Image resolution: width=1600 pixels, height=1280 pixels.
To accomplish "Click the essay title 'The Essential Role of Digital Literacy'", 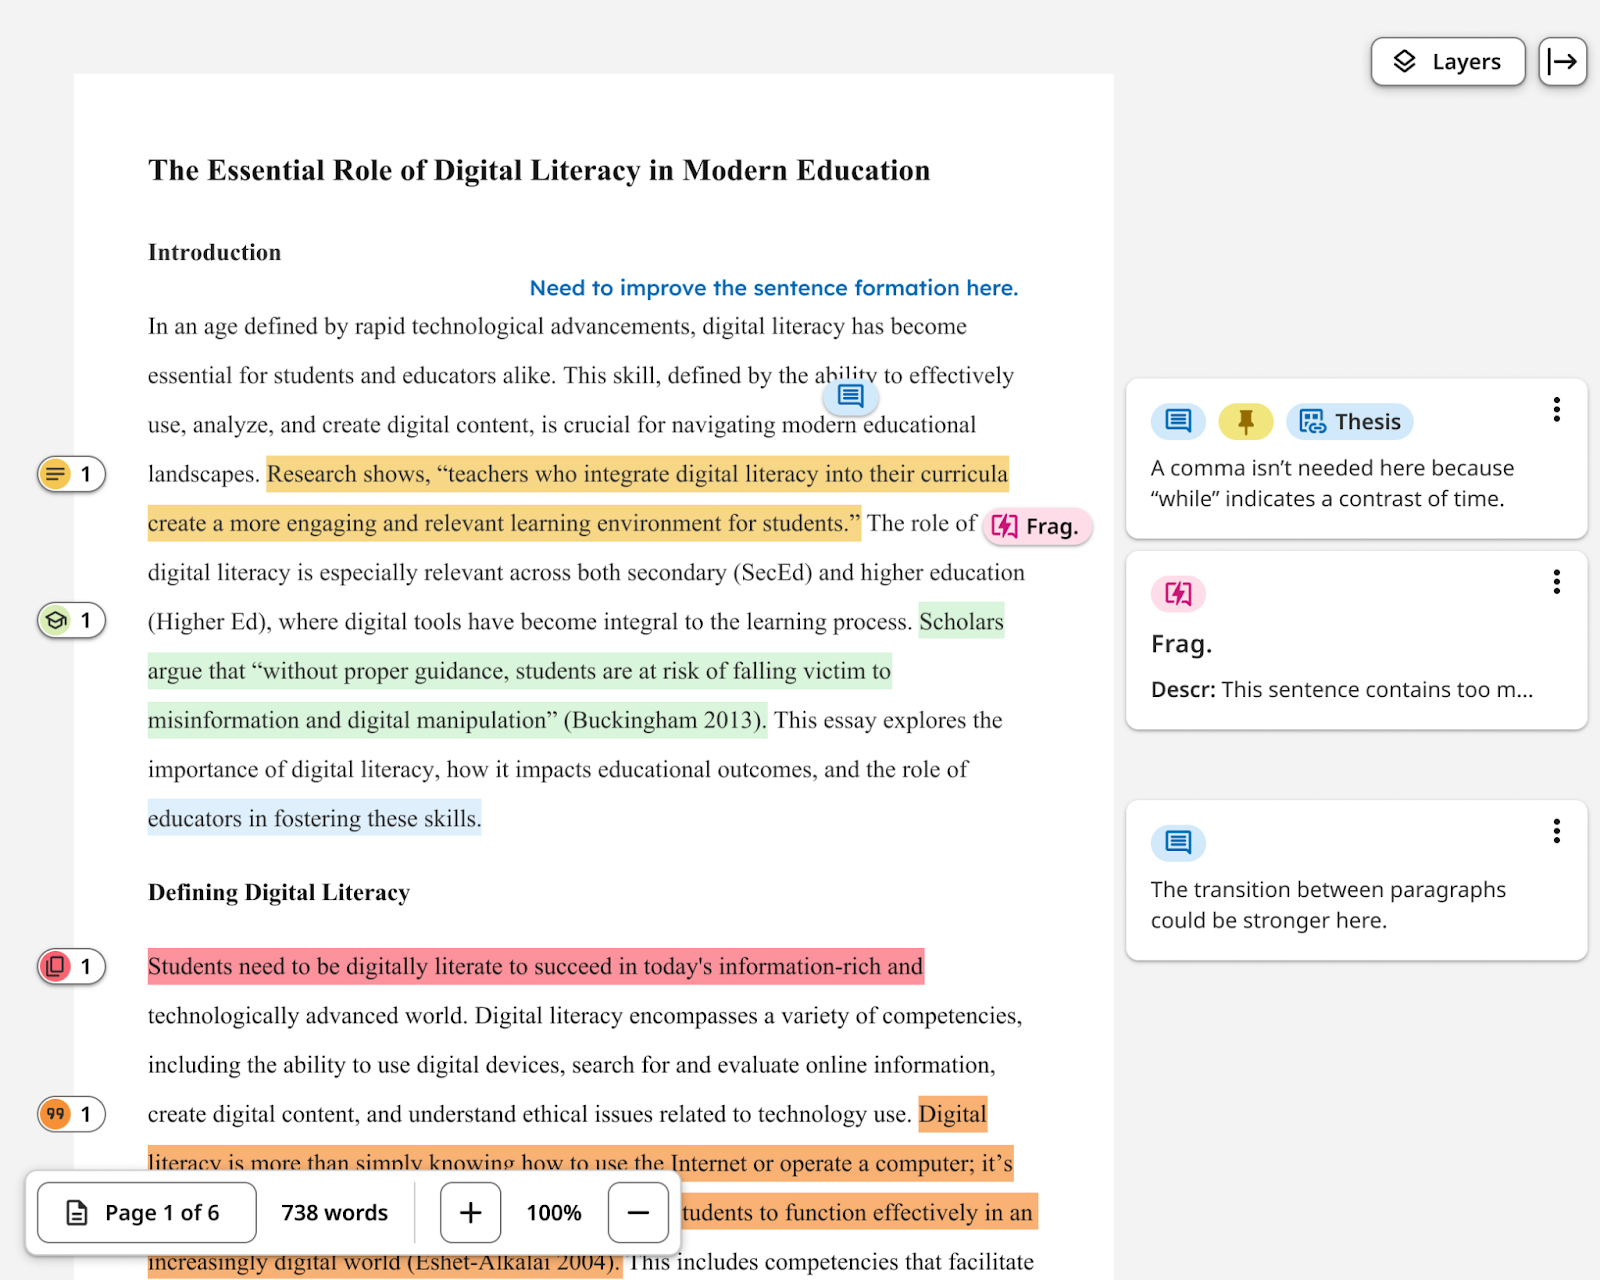I will click(539, 170).
